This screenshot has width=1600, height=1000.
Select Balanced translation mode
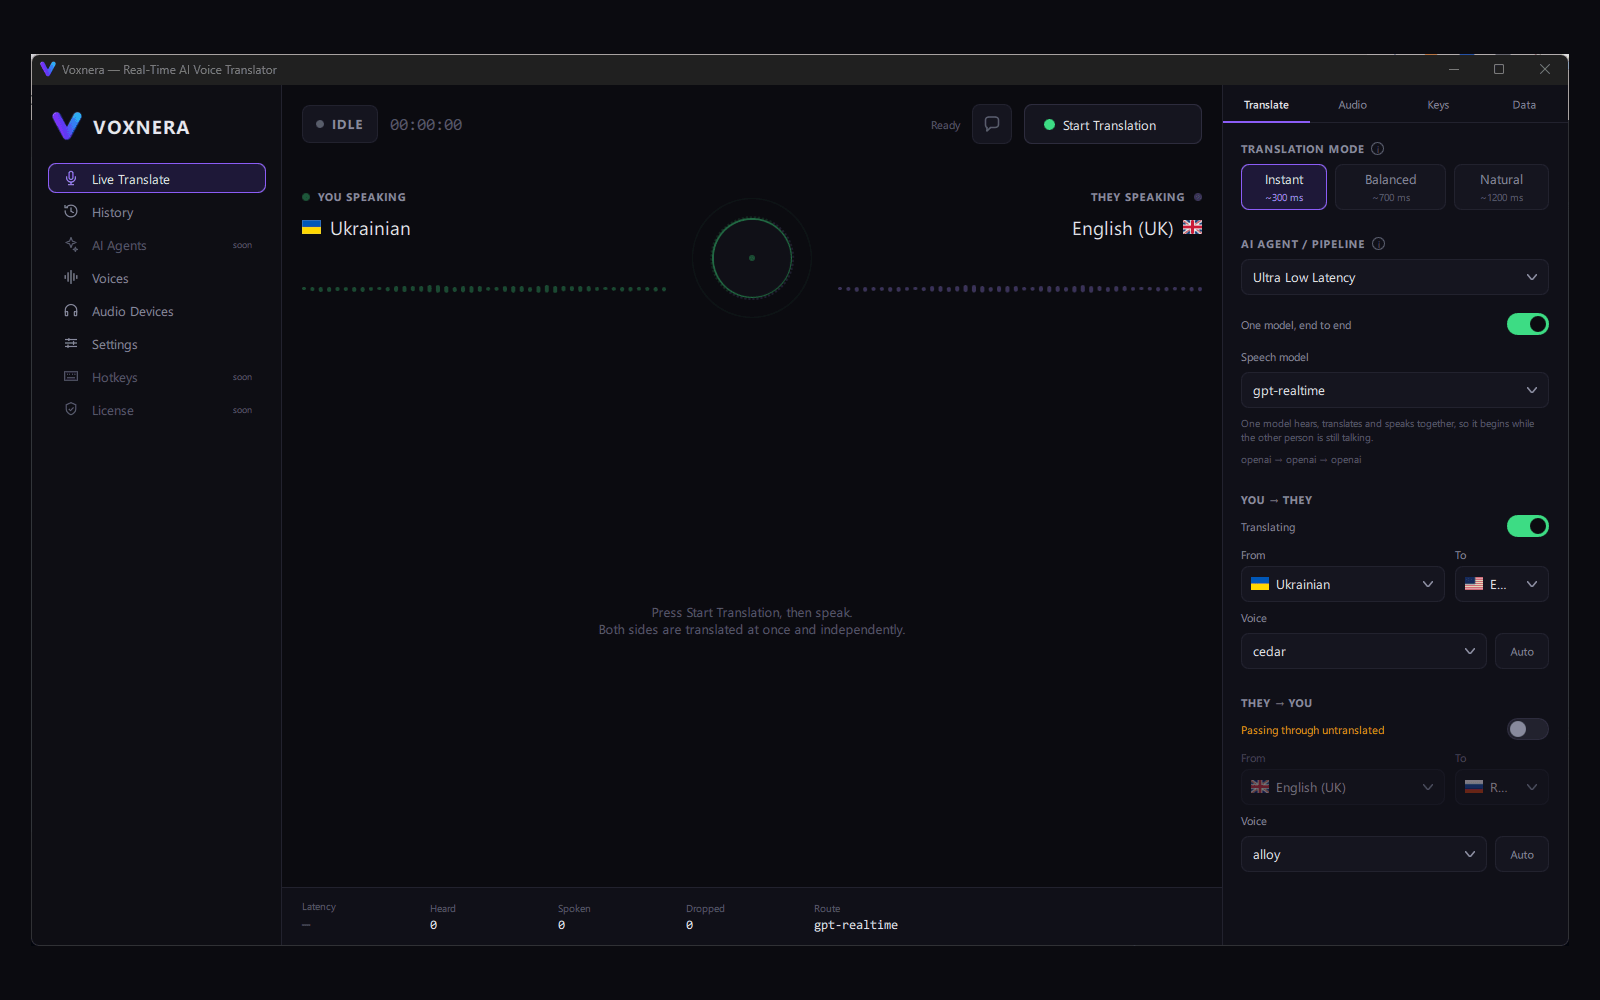point(1390,187)
